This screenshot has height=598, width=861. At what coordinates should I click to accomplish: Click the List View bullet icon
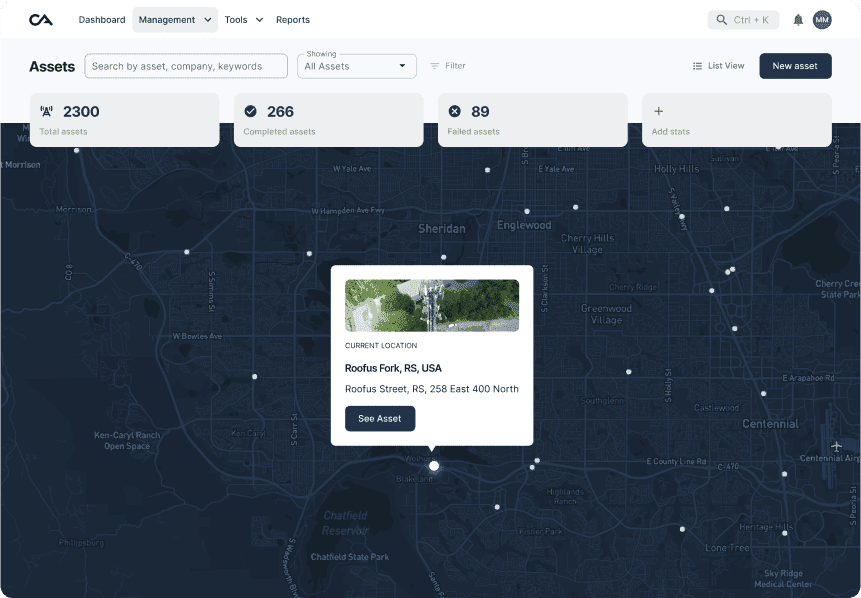[697, 66]
